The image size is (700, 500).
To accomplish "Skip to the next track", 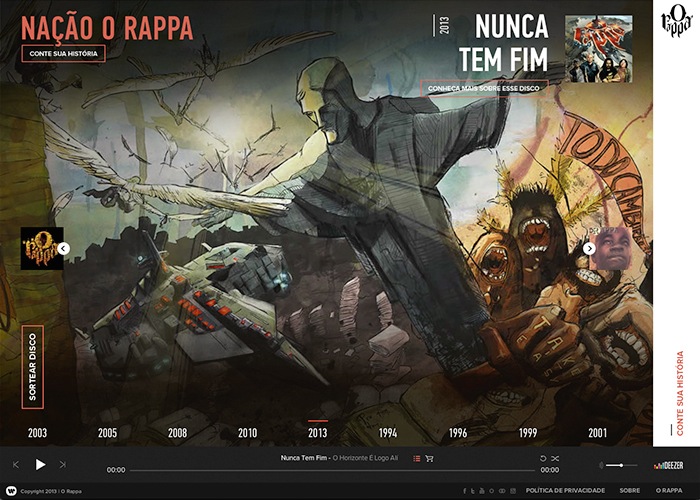I will [63, 465].
